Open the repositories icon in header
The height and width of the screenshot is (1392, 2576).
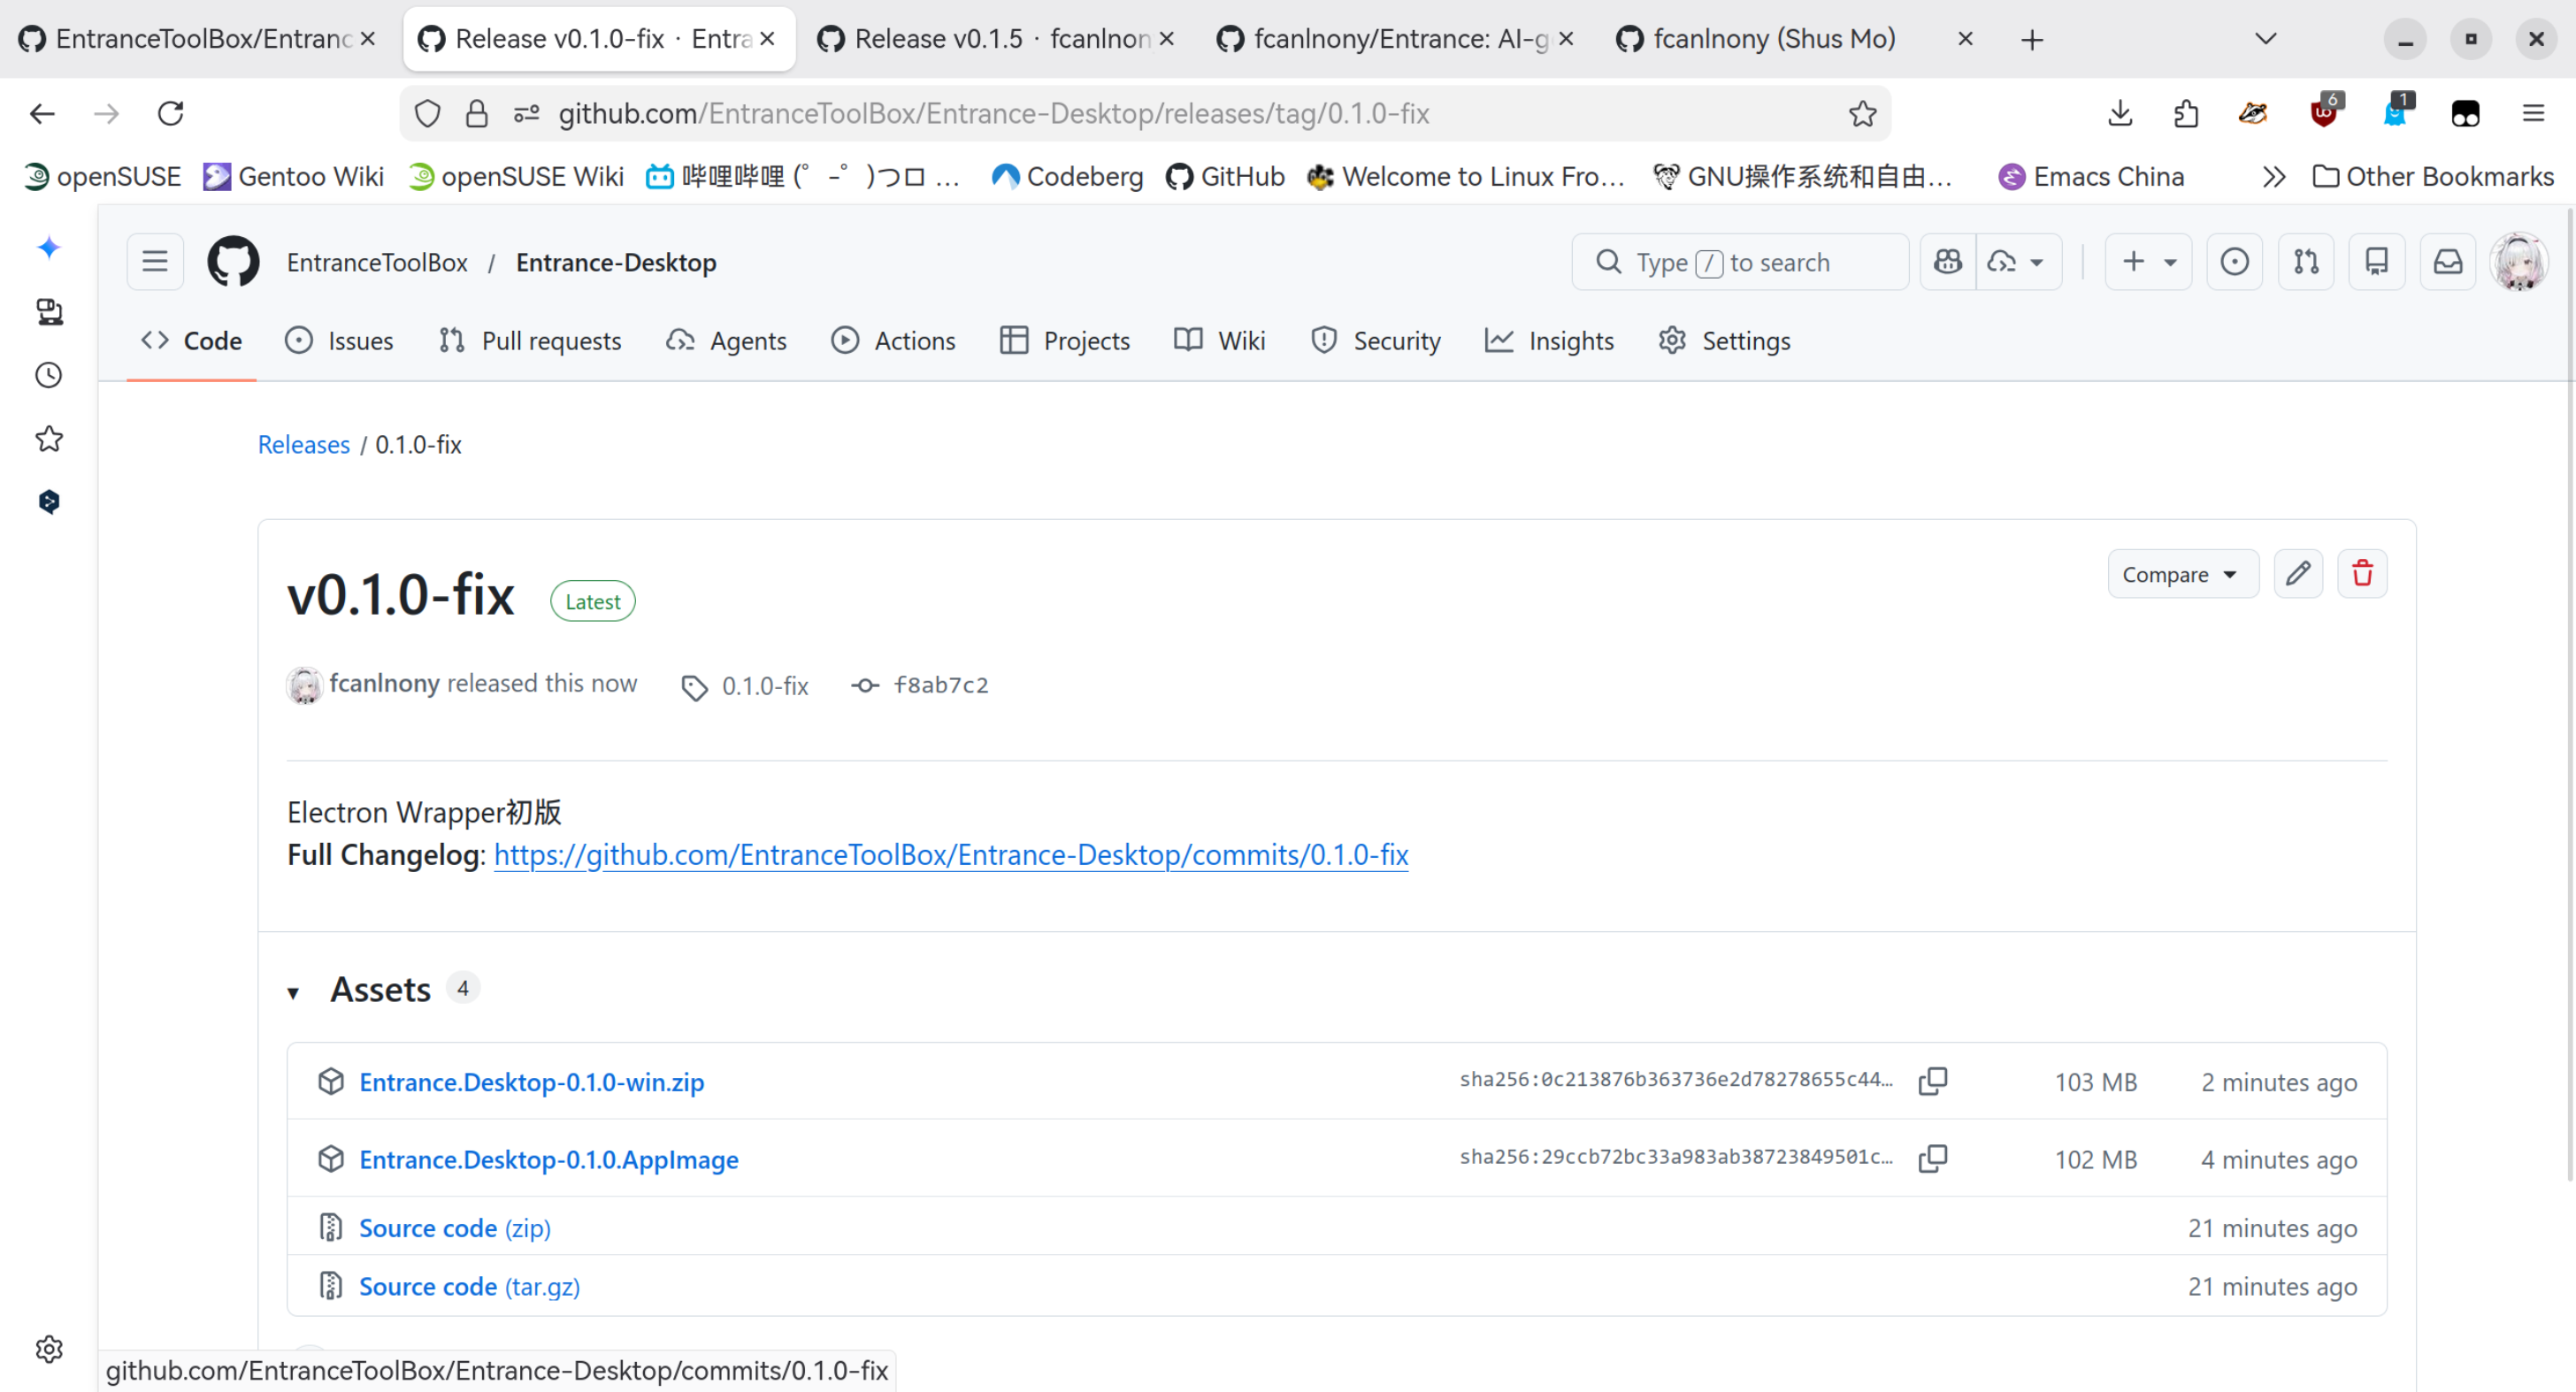pos(2377,262)
